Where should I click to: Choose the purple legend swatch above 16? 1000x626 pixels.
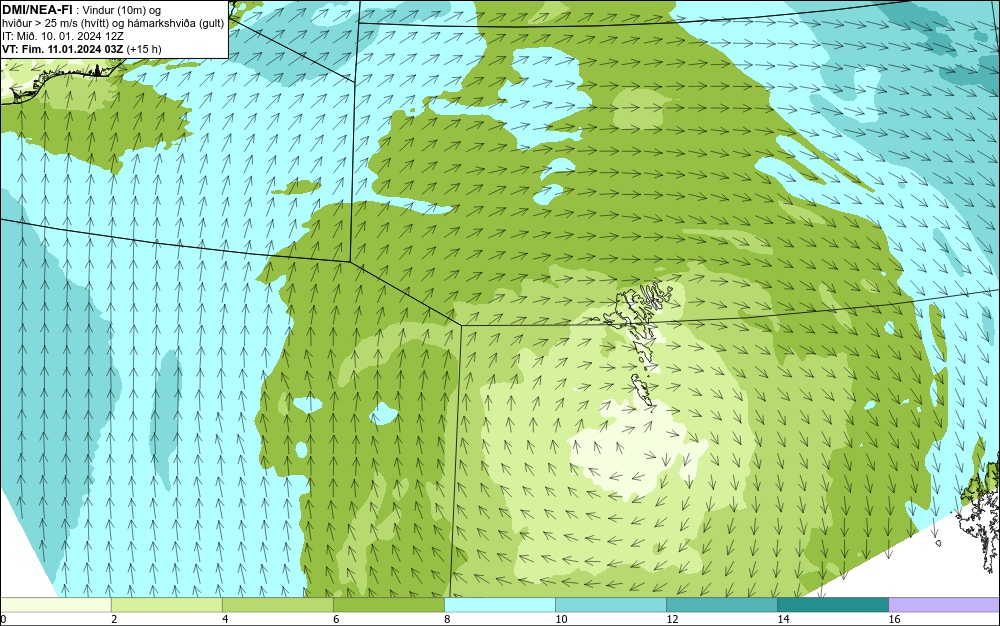pyautogui.click(x=944, y=605)
